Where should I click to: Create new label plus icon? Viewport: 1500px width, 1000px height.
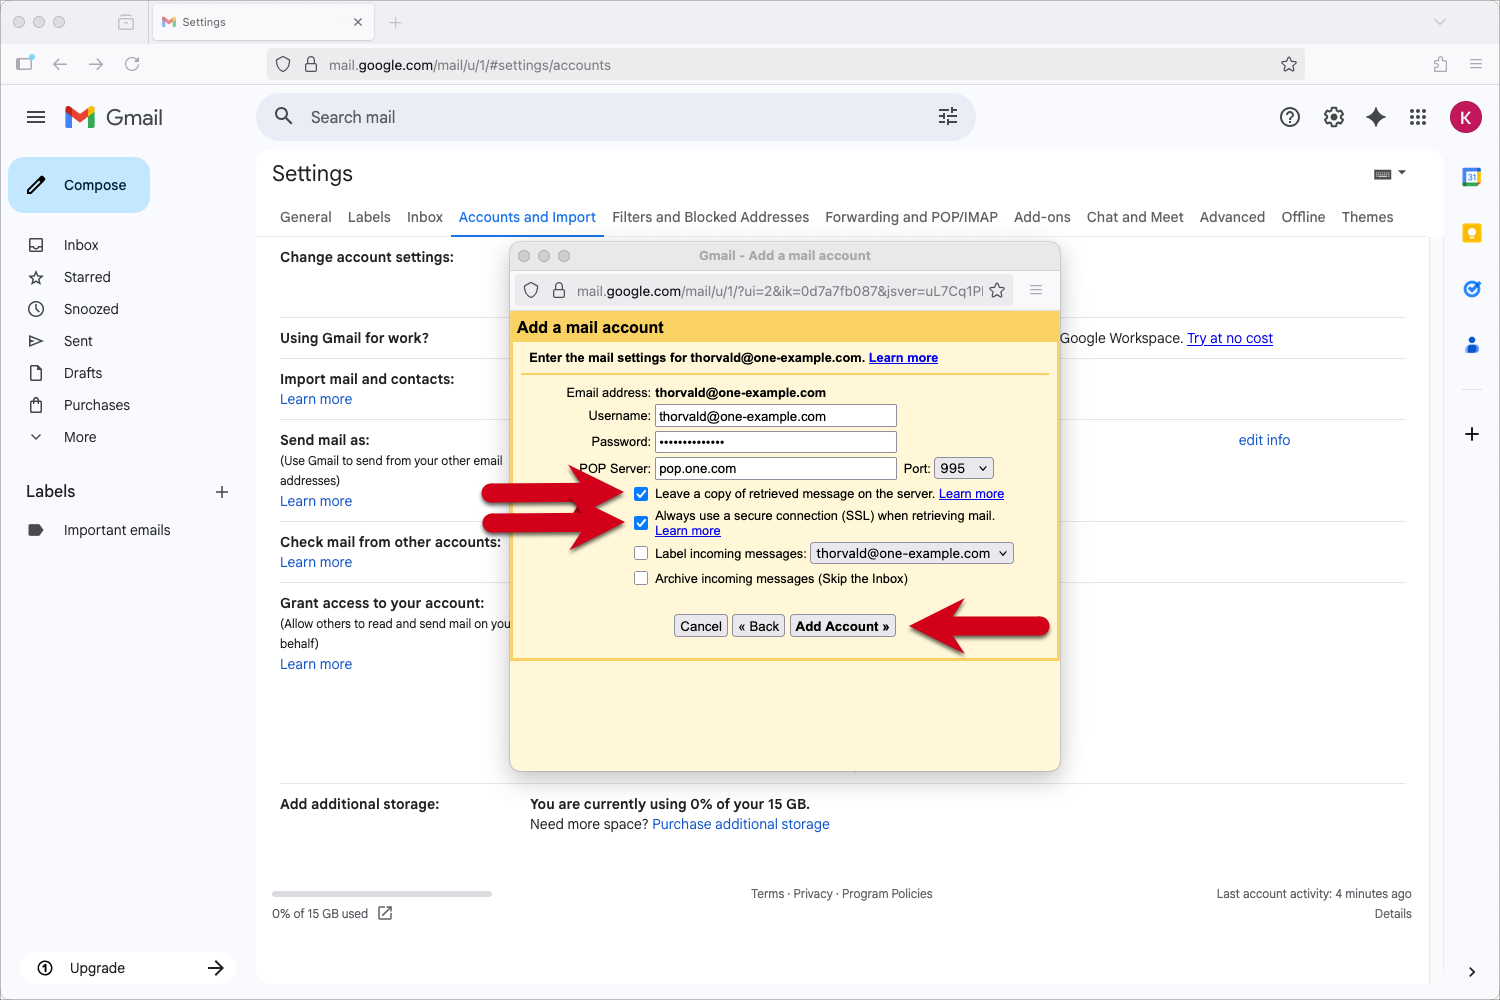click(x=222, y=492)
